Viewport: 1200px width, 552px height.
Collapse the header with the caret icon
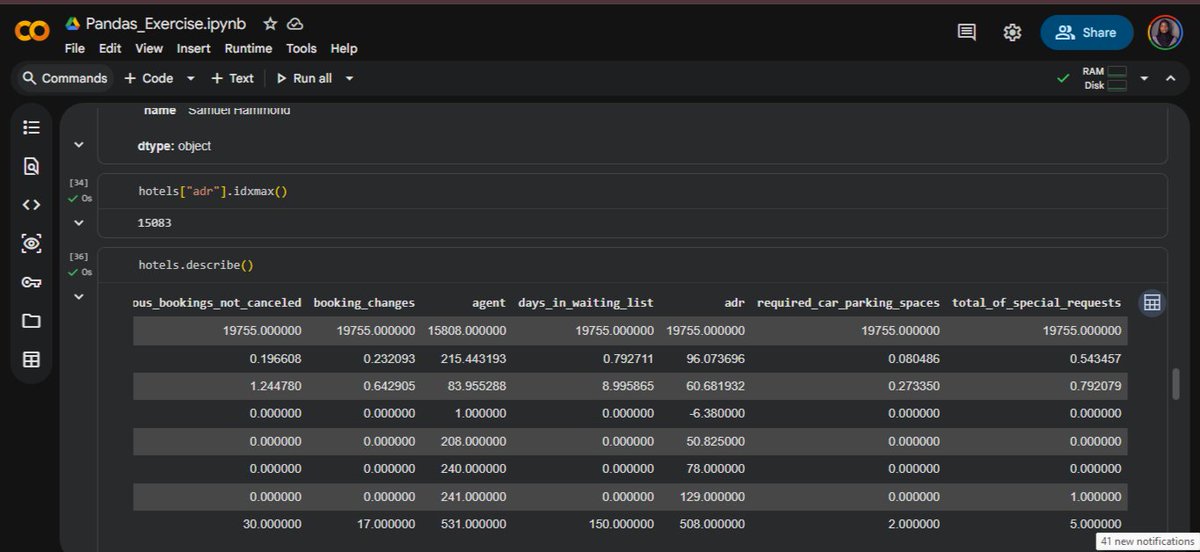[x=1171, y=78]
